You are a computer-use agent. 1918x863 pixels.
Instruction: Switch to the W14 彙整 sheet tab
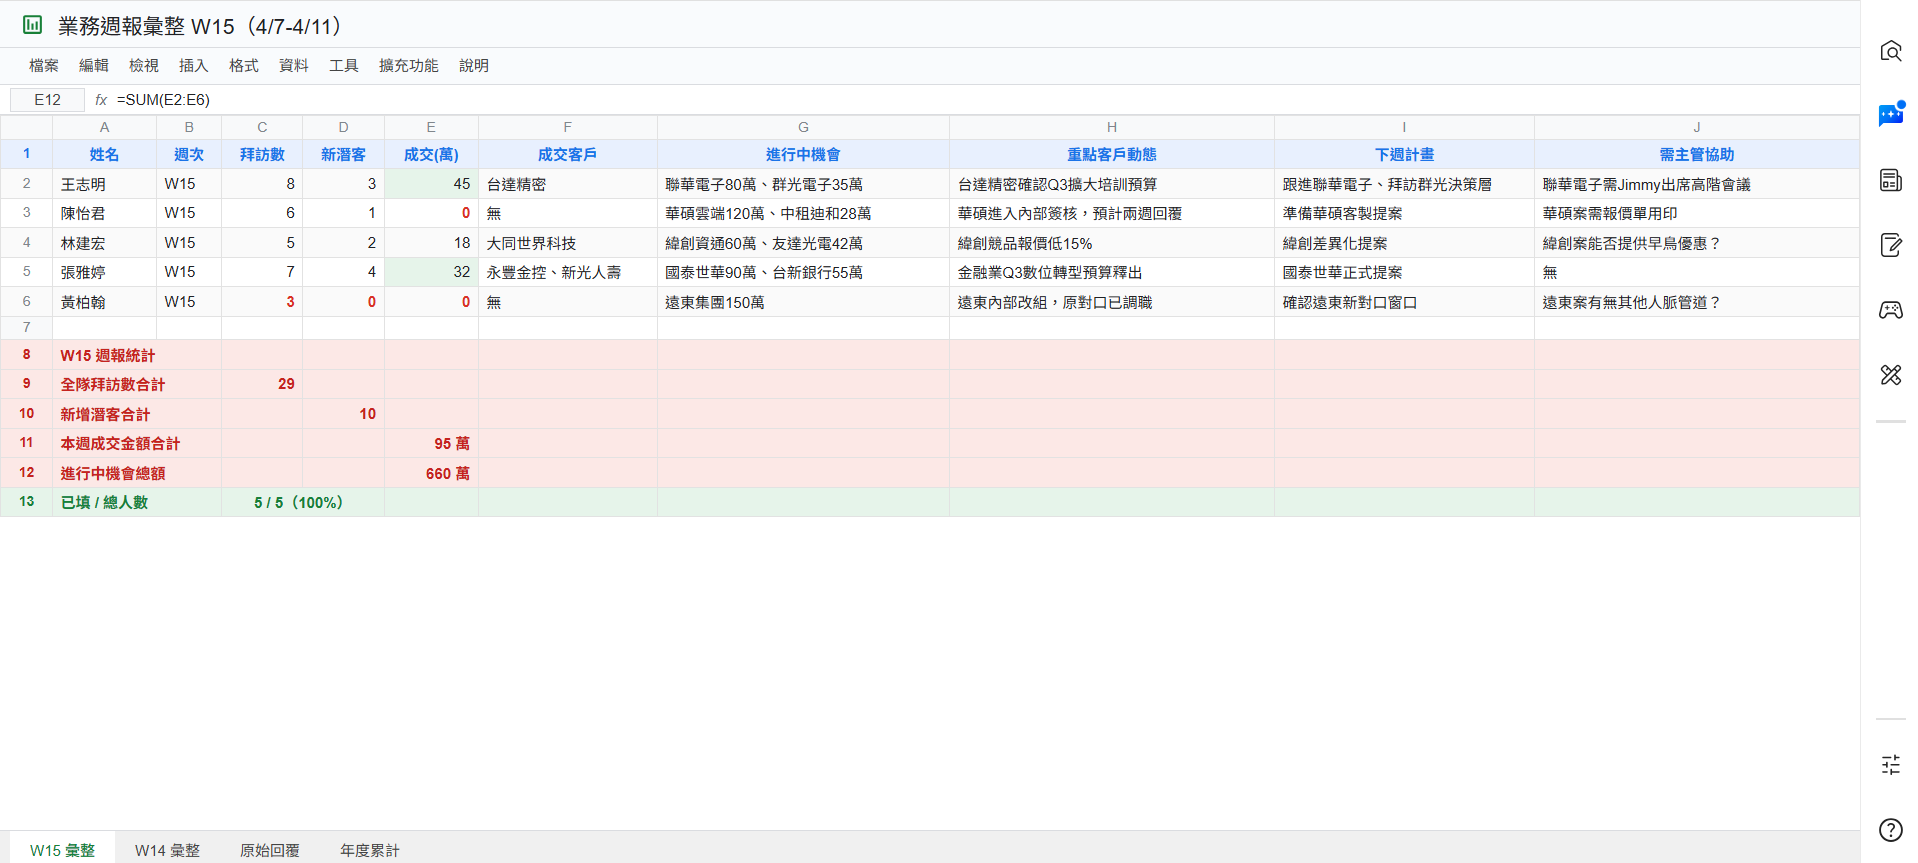click(x=167, y=849)
